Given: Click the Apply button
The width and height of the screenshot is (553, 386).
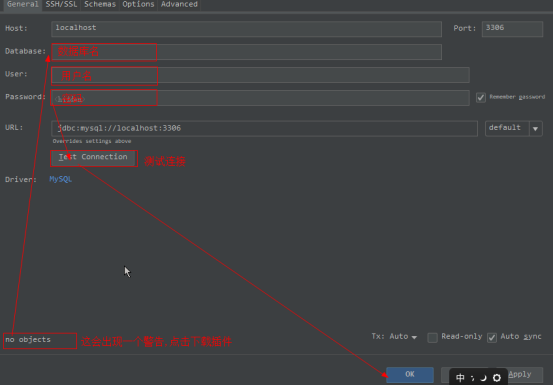Looking at the screenshot, I should pyautogui.click(x=525, y=375).
